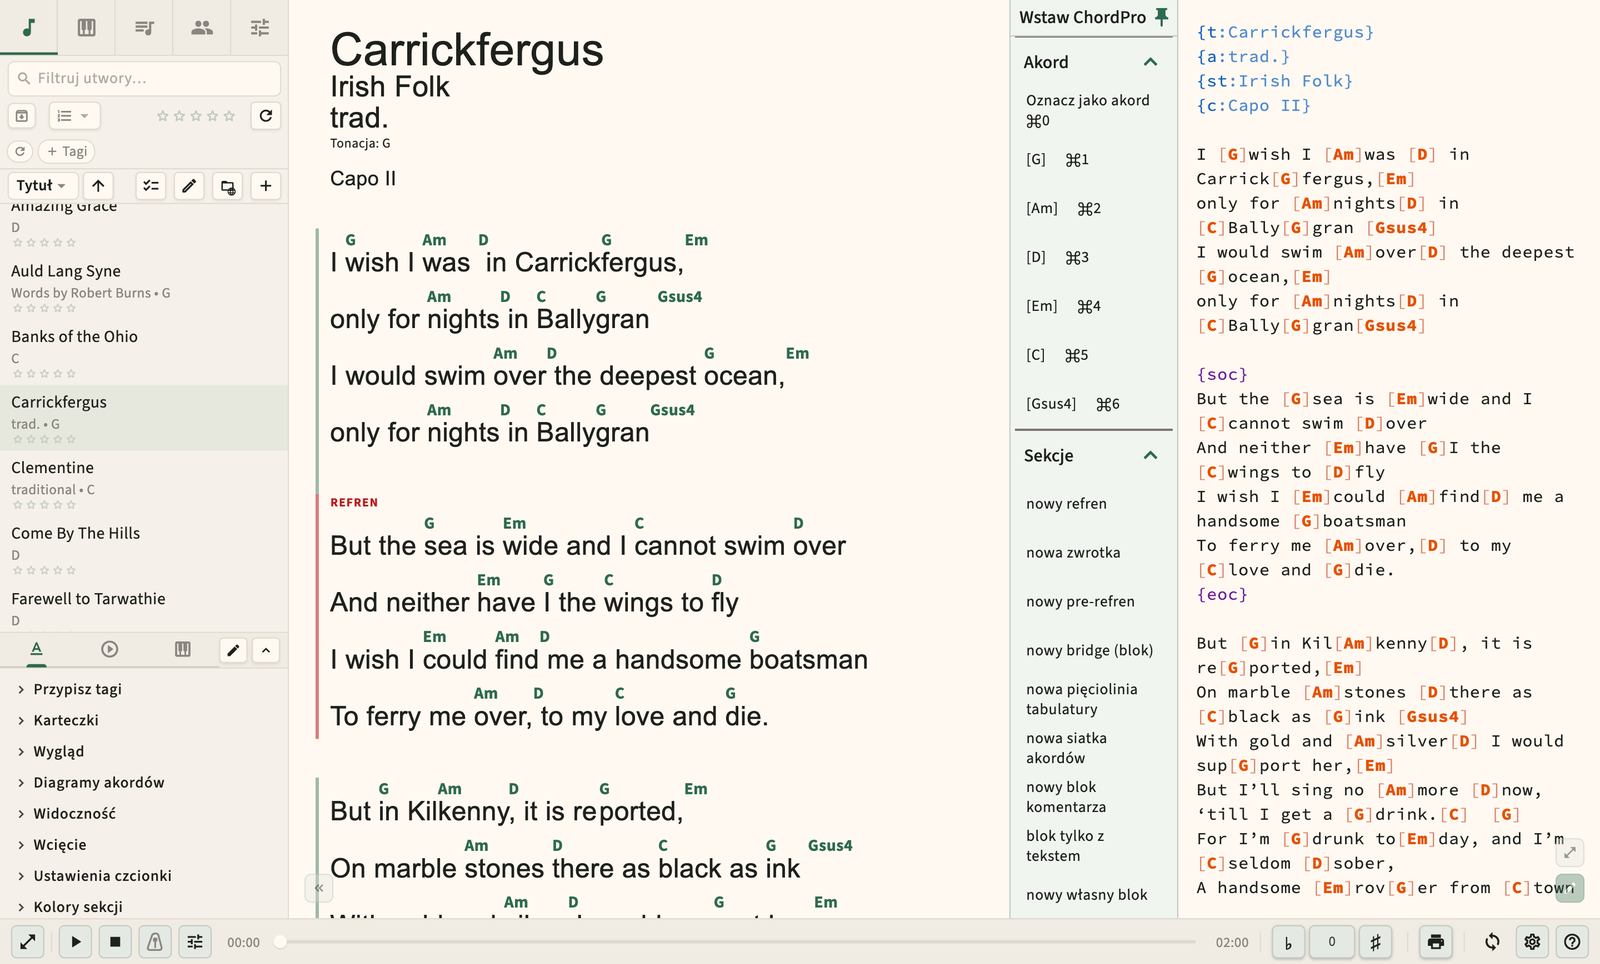Select the songs tab with music note
Viewport: 1600px width, 964px height.
(29, 27)
